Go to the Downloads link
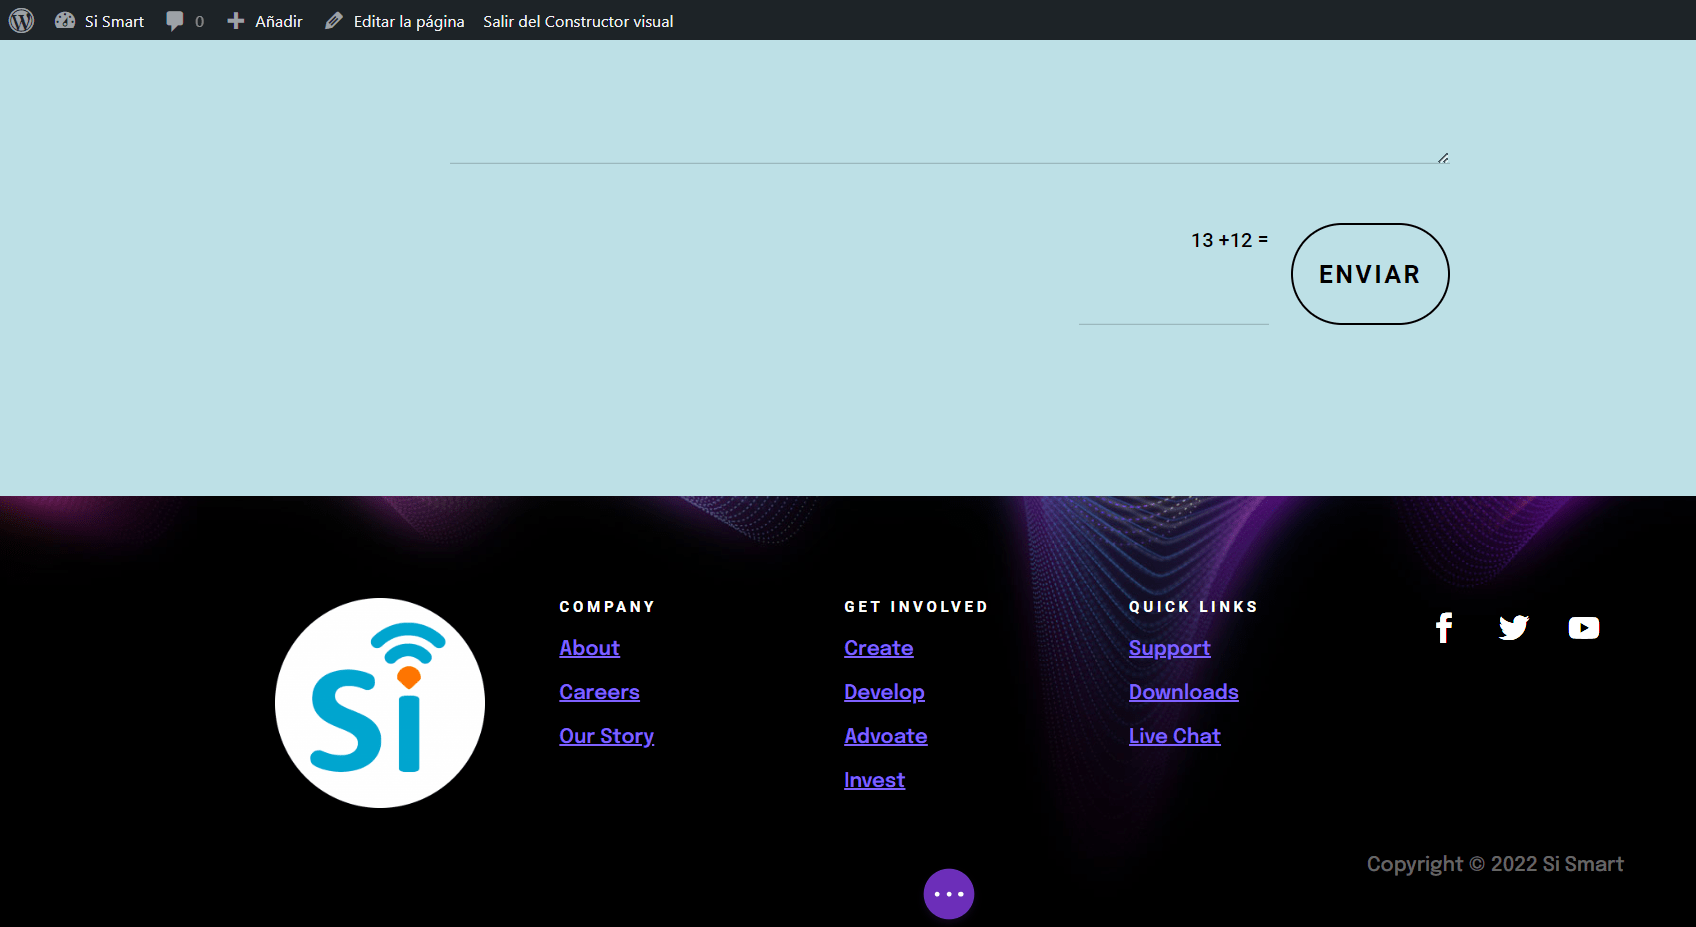 pos(1183,692)
